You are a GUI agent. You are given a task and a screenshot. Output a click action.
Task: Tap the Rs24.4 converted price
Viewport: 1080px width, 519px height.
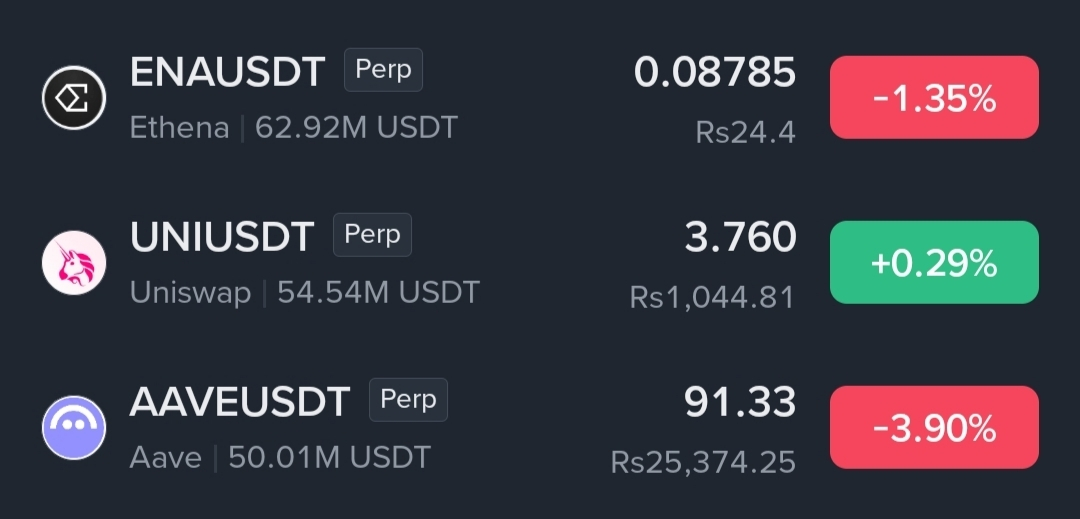coord(745,131)
